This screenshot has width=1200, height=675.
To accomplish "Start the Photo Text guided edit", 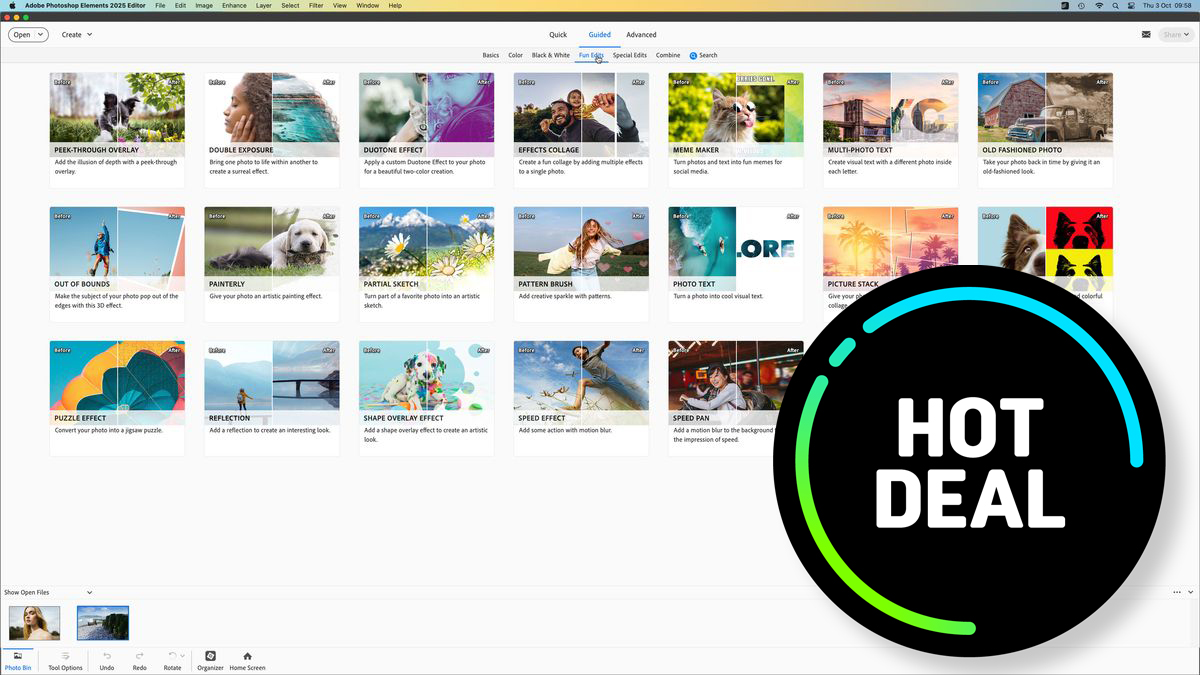I will [x=736, y=264].
